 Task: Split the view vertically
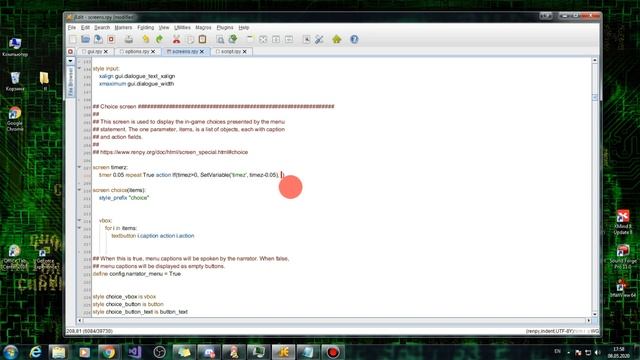[x=289, y=39]
